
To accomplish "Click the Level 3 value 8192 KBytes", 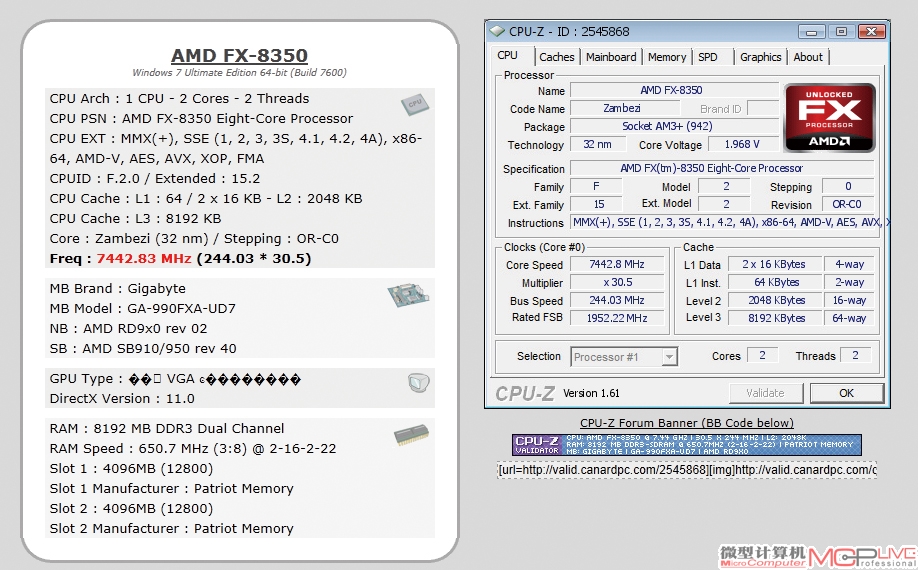I will pos(775,318).
